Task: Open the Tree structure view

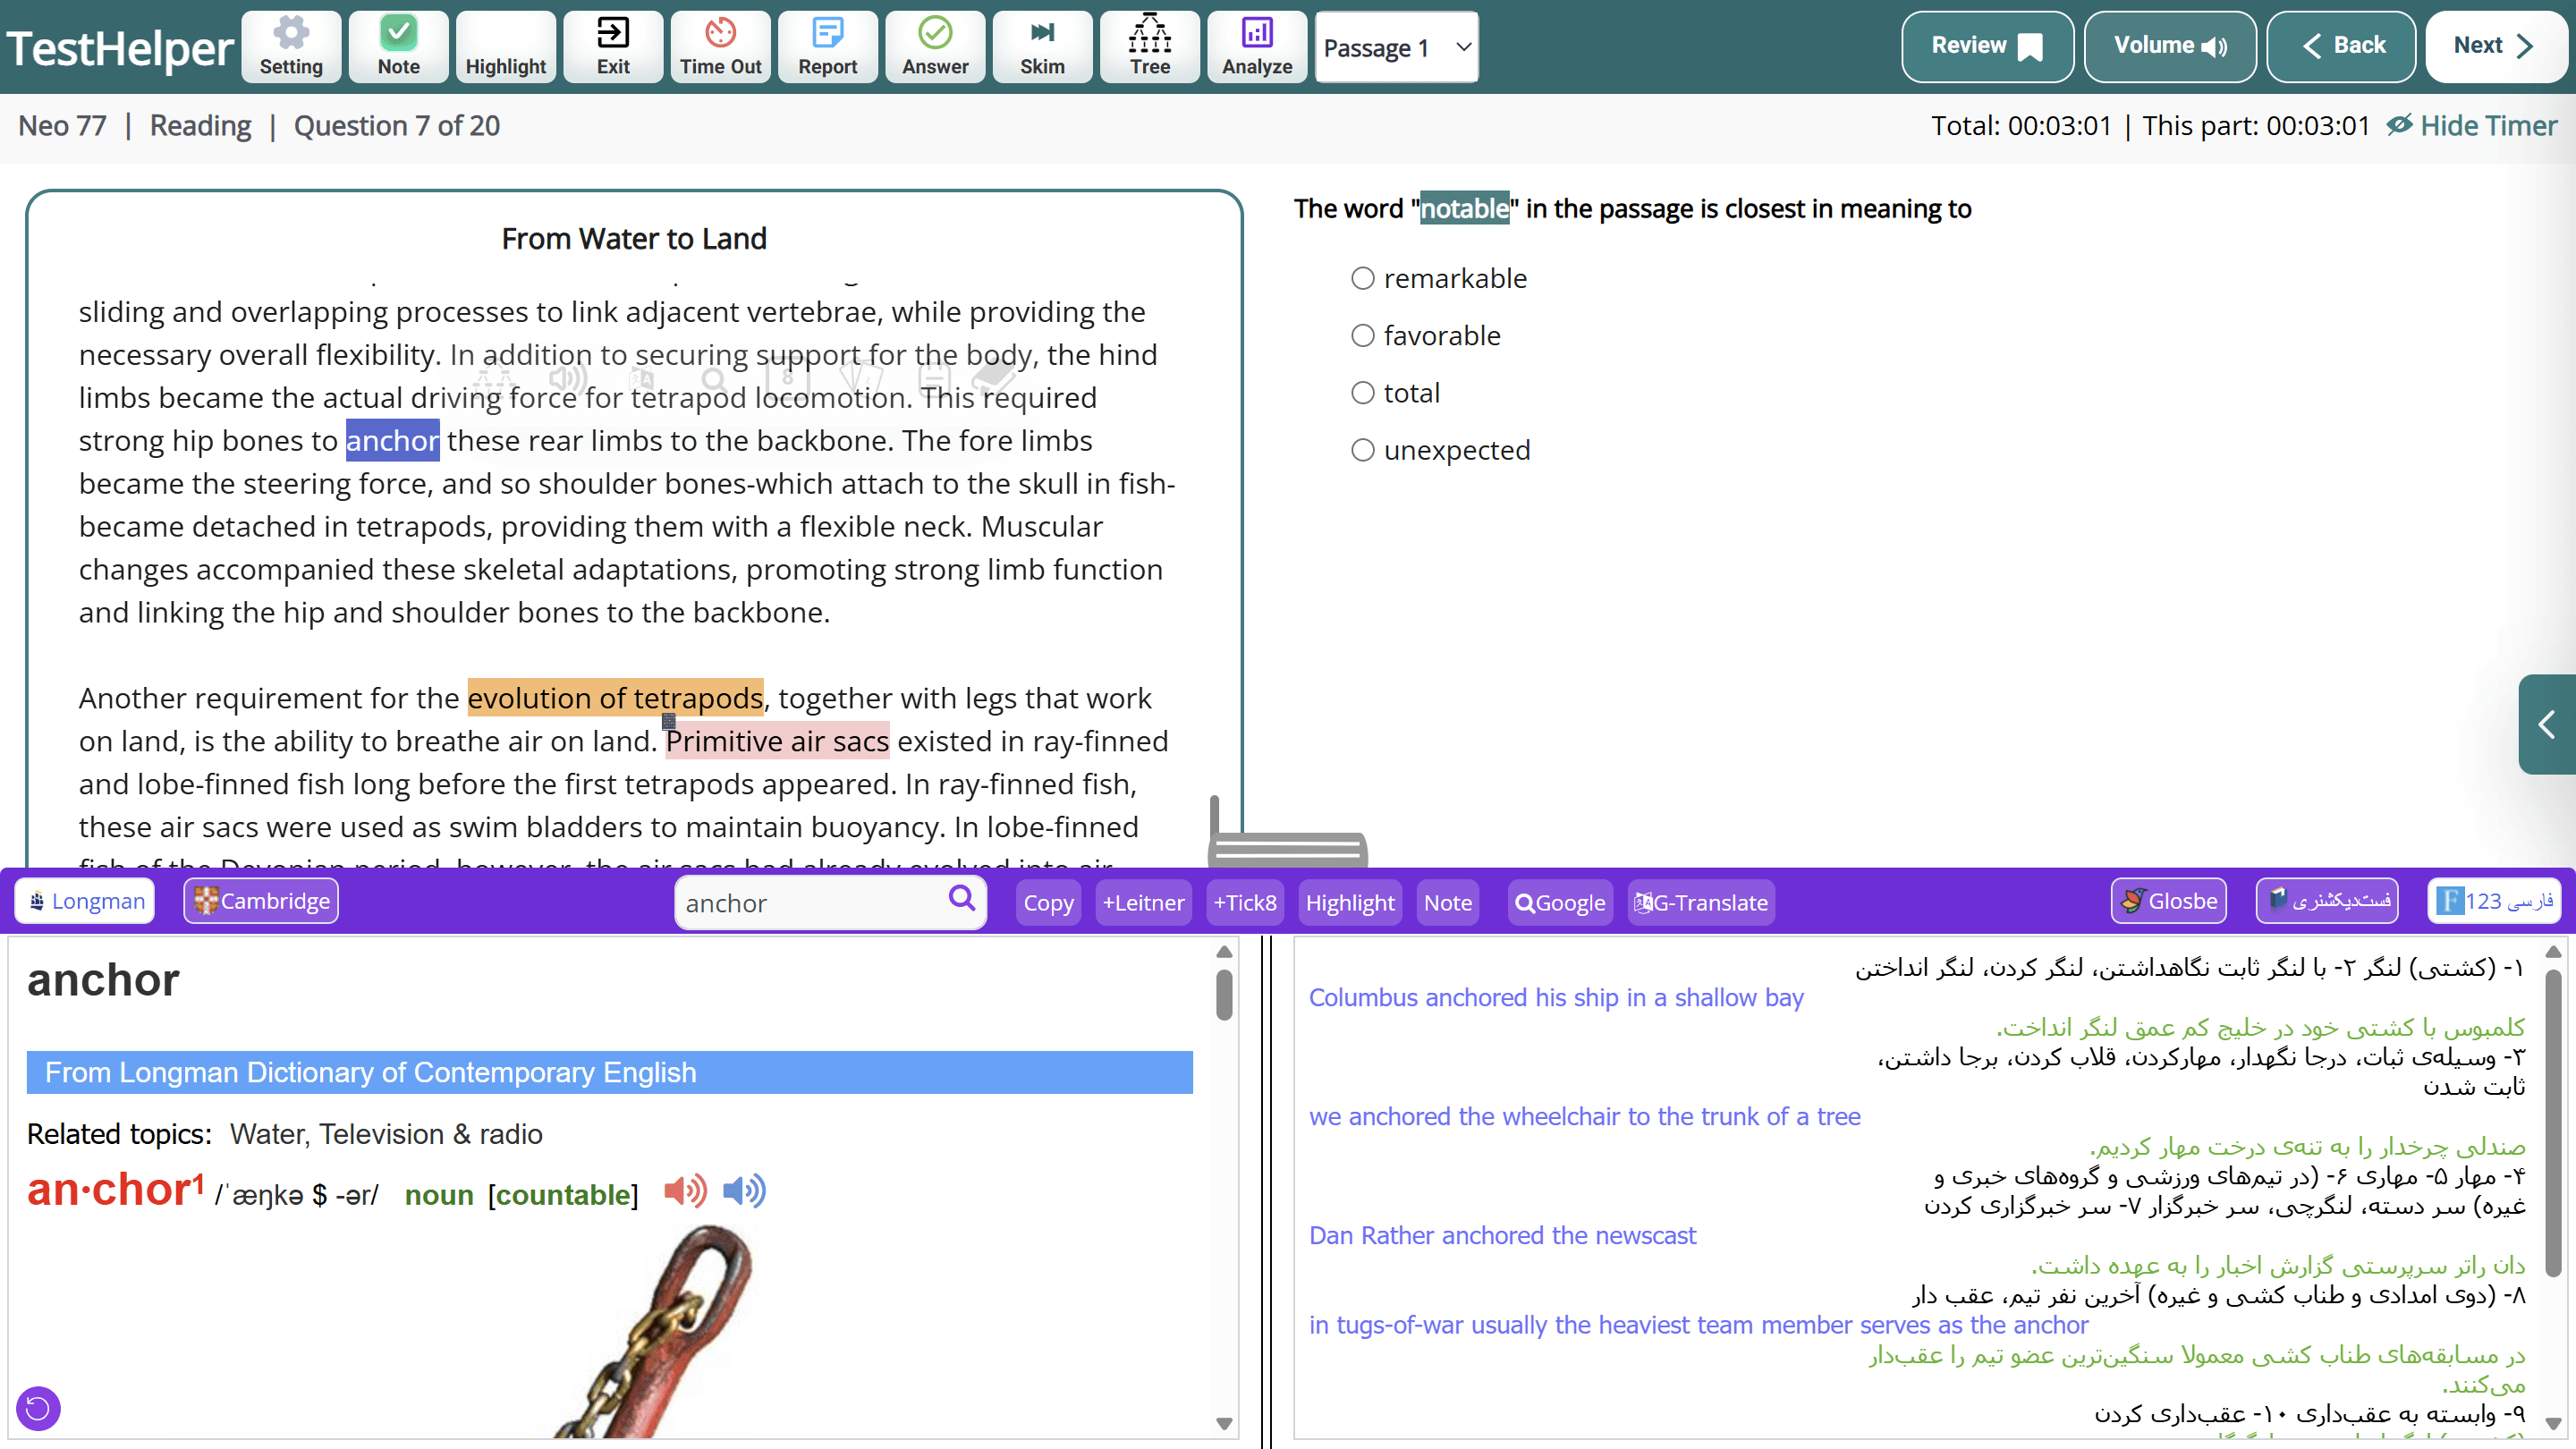Action: (x=1149, y=46)
